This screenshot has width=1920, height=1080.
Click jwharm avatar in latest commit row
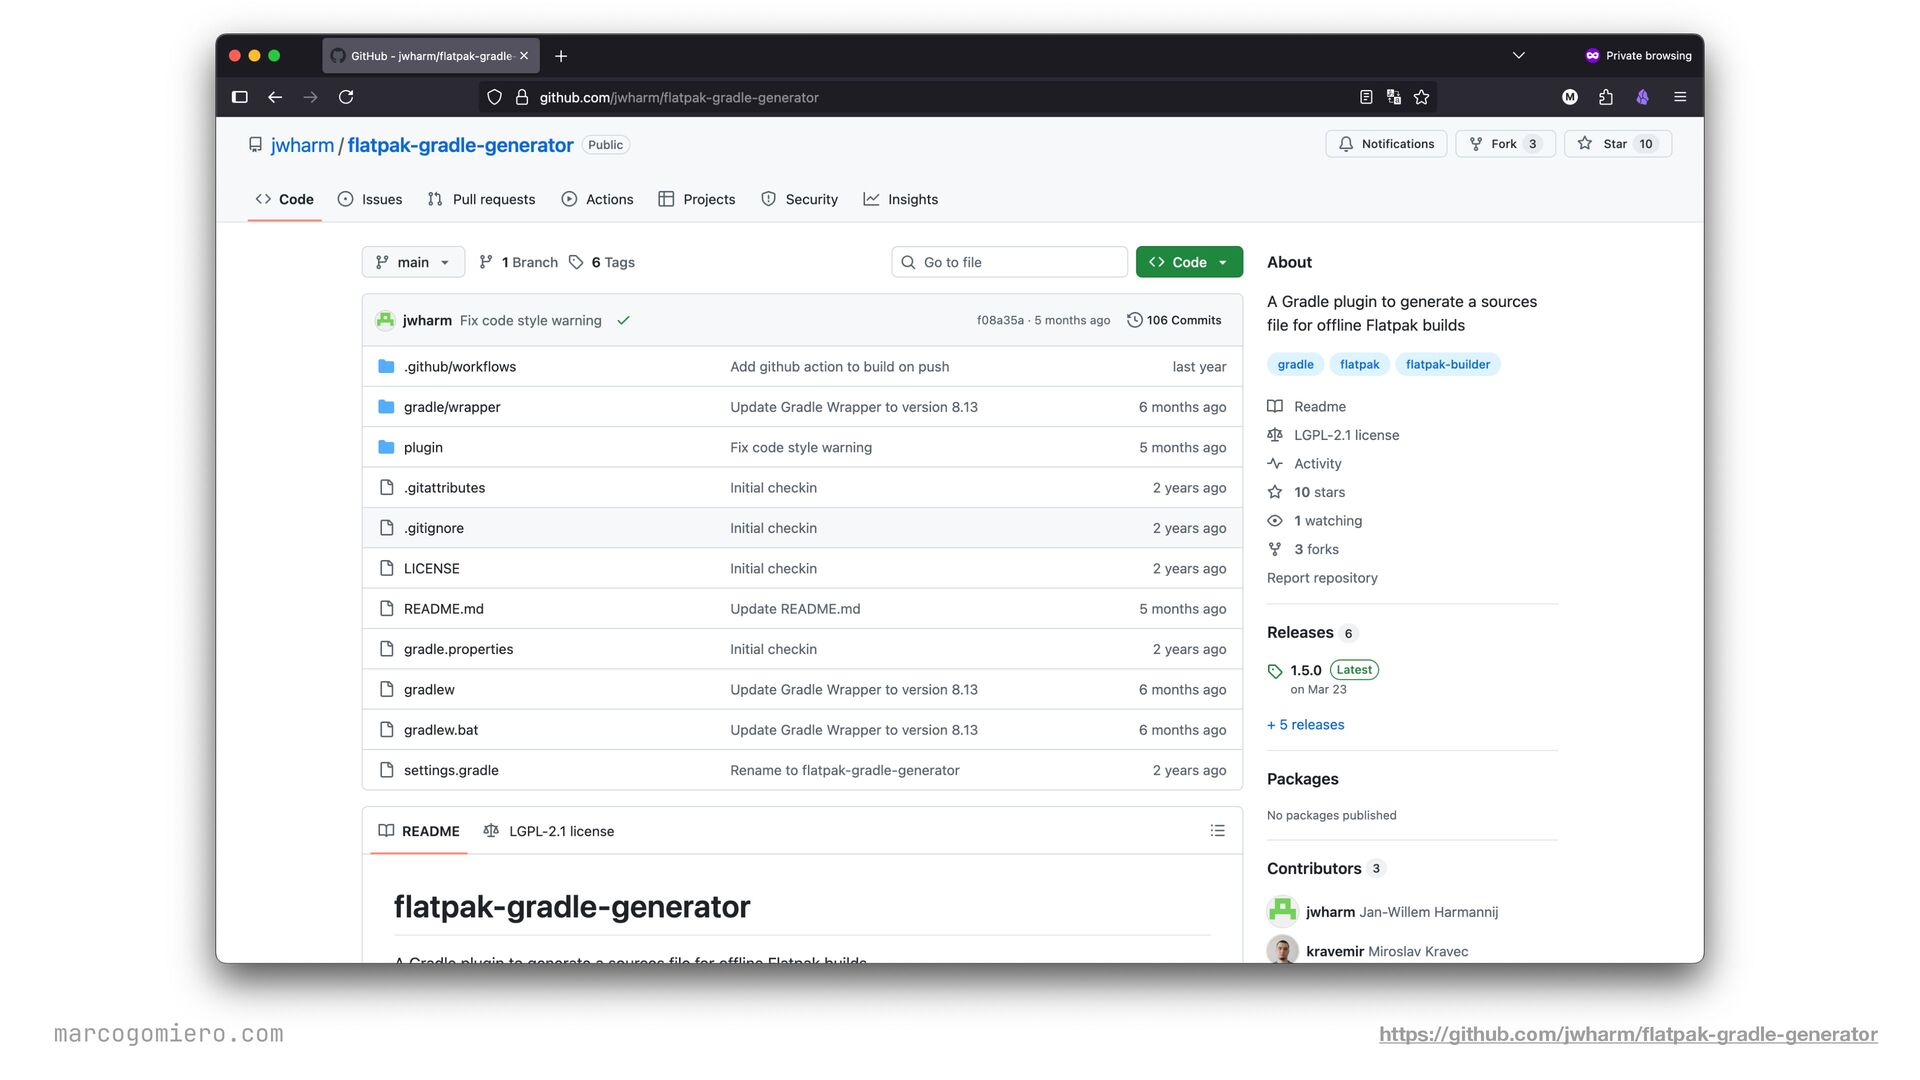385,320
